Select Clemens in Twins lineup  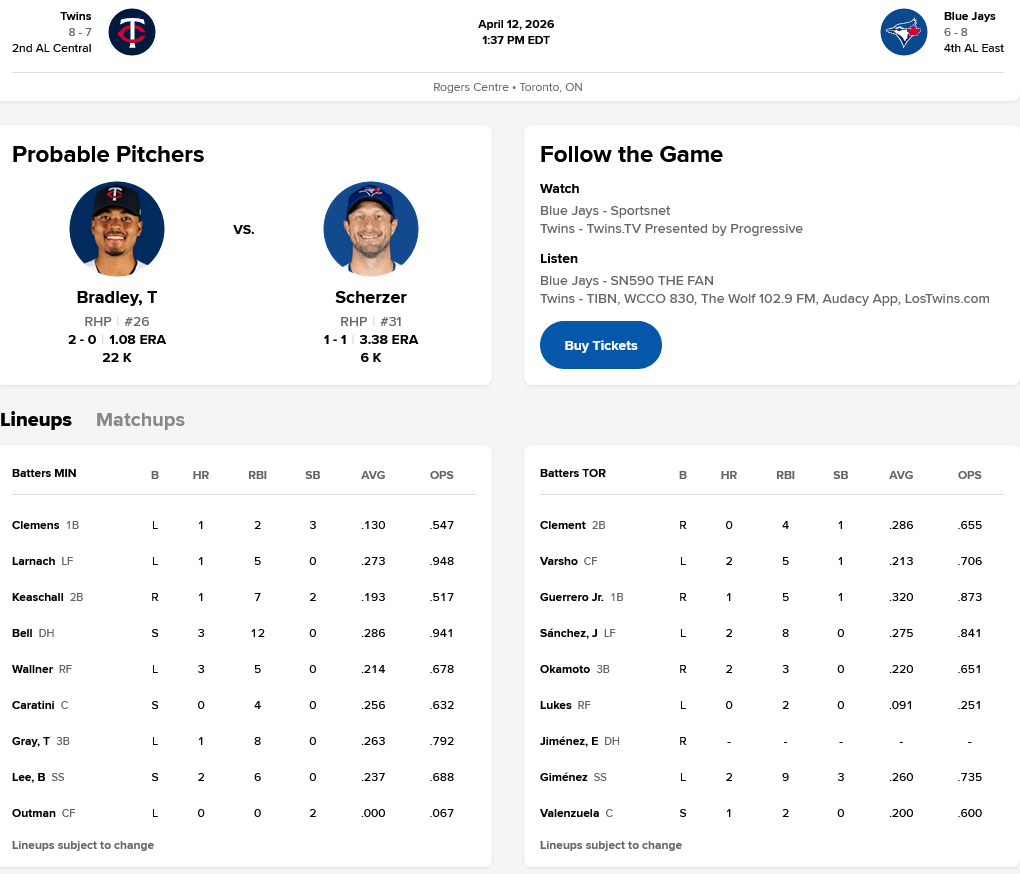pyautogui.click(x=35, y=525)
